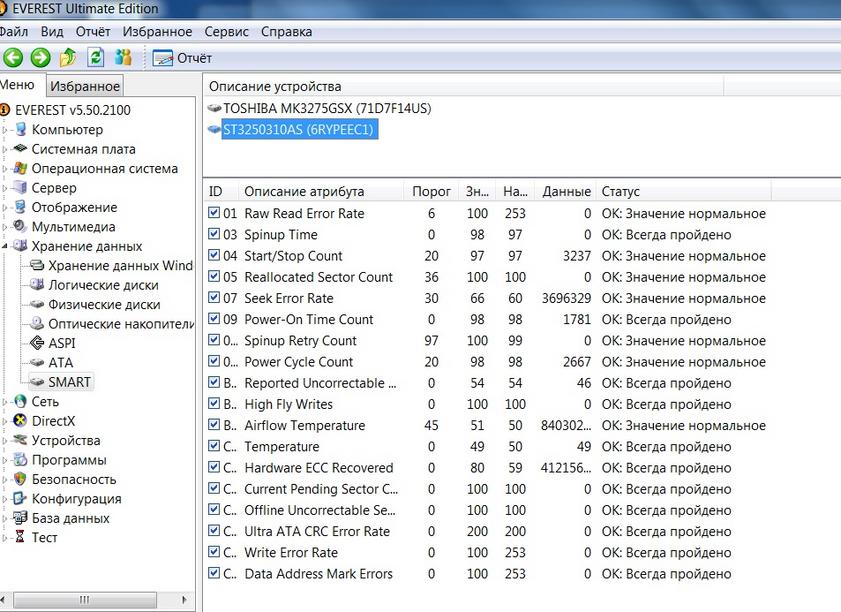The height and width of the screenshot is (612, 841).
Task: Click the green Back arrow button
Action: click(13, 57)
